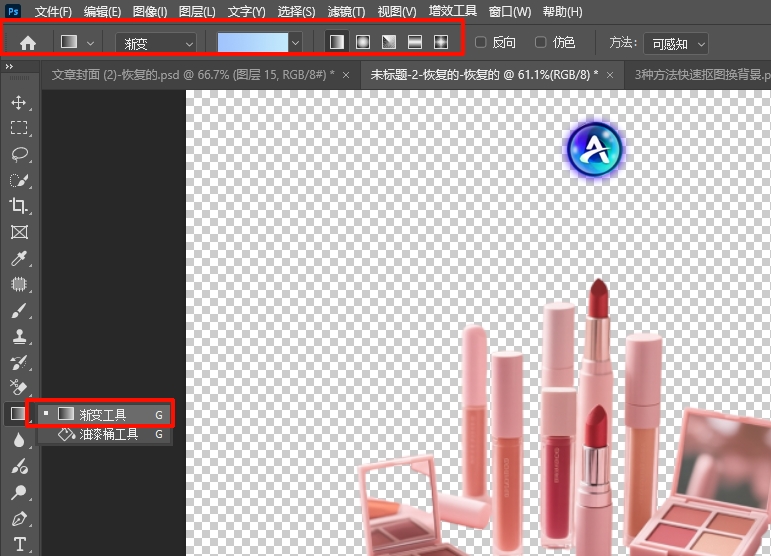Select the Clone Stamp tool
Viewport: 771px width, 556px height.
18,336
